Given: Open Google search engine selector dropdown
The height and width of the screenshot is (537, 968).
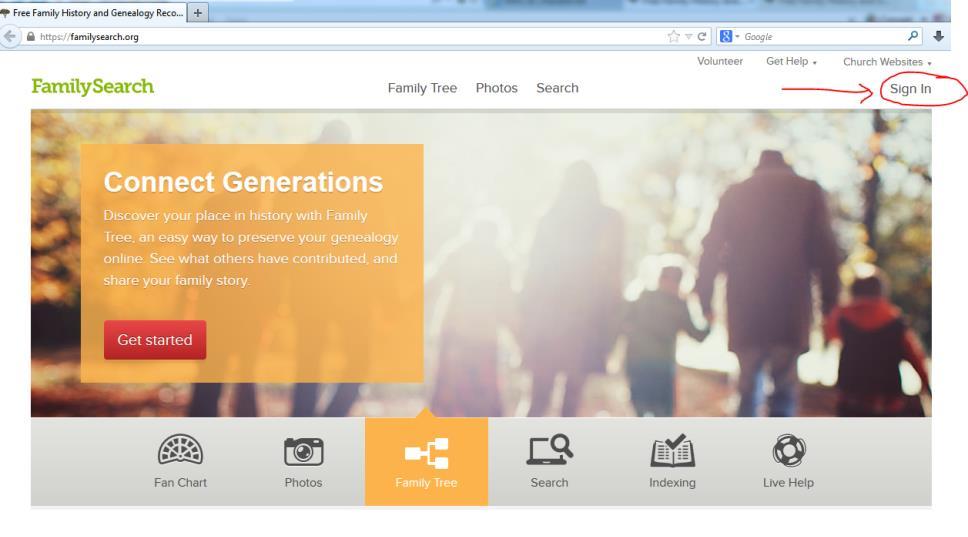Looking at the screenshot, I should point(728,36).
